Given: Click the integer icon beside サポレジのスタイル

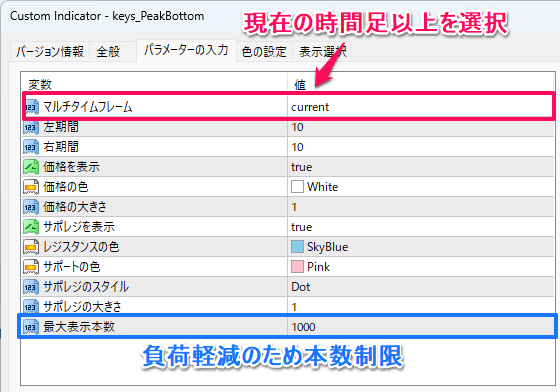Looking at the screenshot, I should point(31,287).
